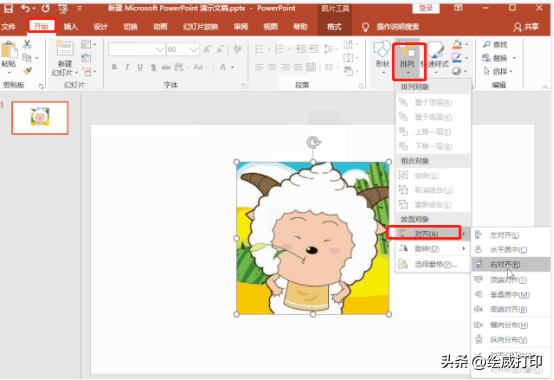This screenshot has height=380, width=554.
Task: Toggle Bold formatting
Action: (x=114, y=67)
